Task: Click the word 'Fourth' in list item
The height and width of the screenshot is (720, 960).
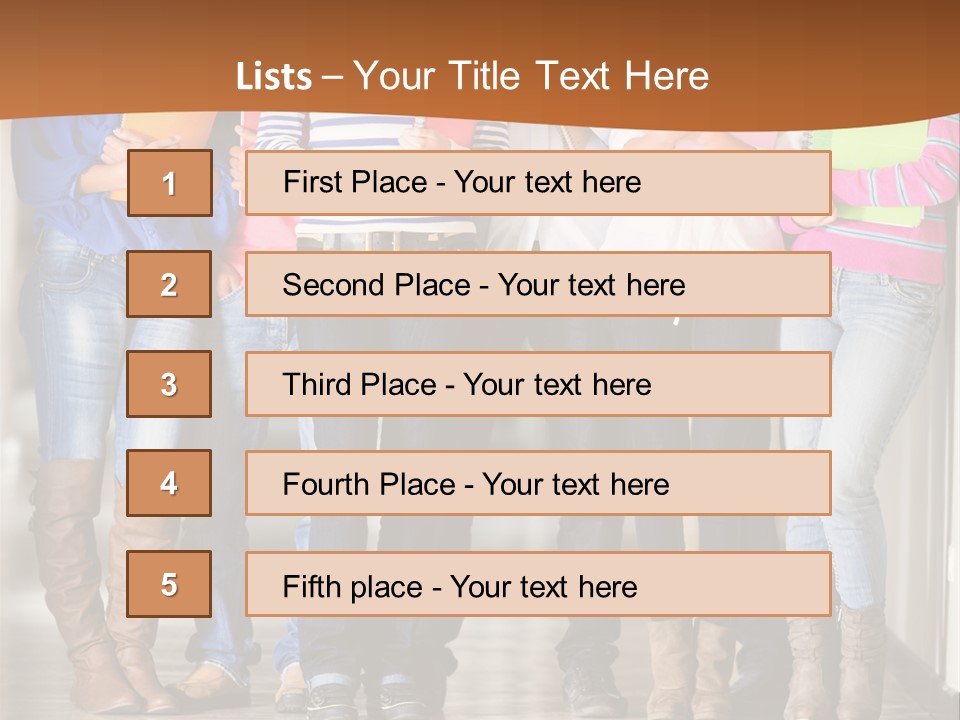Action: 321,485
